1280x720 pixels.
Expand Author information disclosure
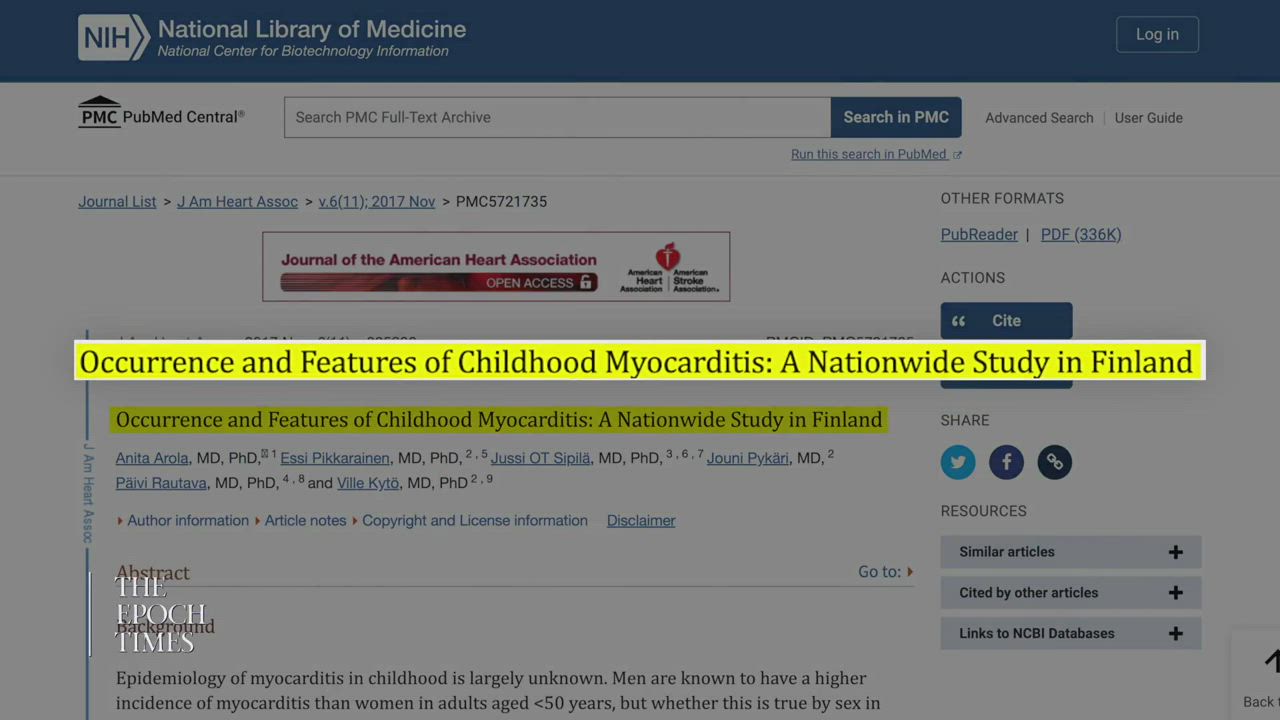[x=187, y=521]
